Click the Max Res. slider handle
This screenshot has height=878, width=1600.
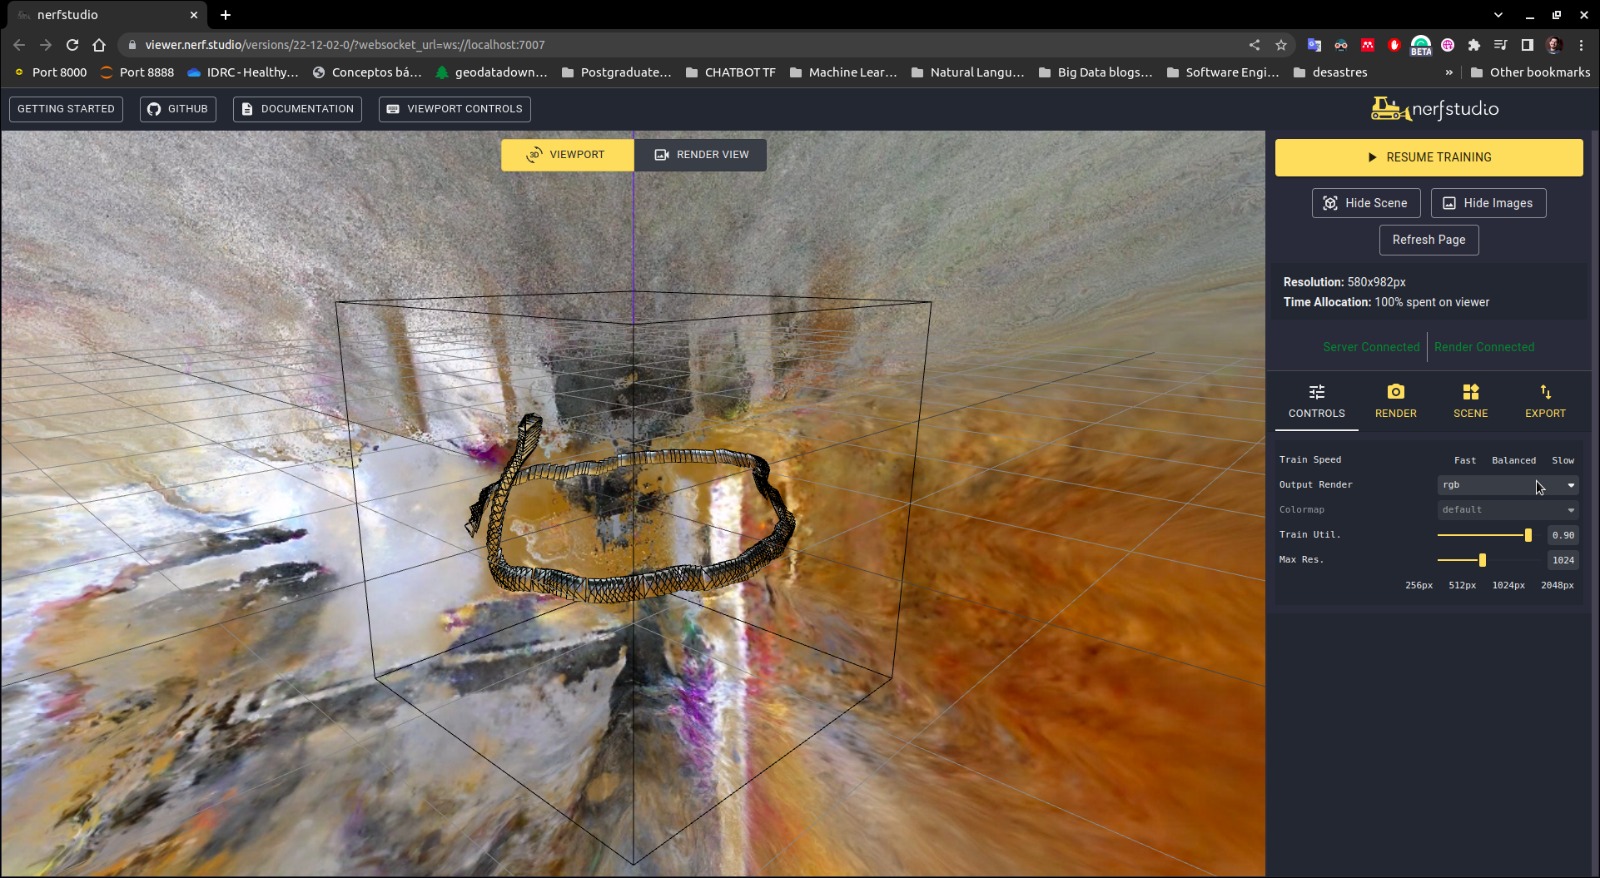(1482, 560)
